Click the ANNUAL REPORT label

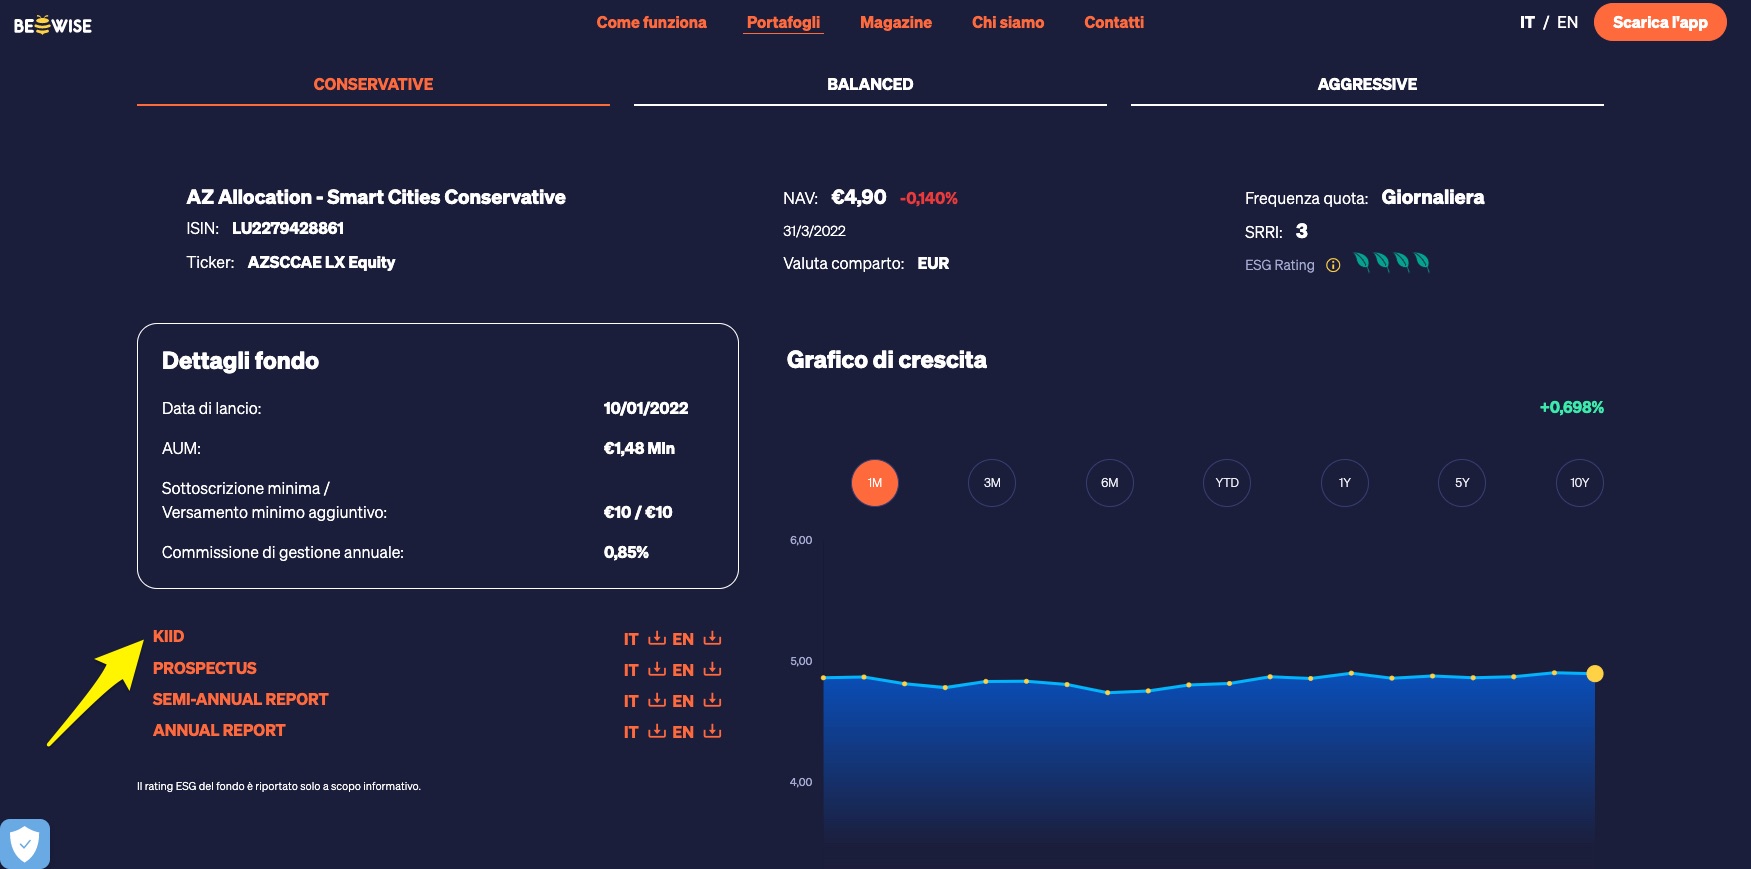(219, 730)
